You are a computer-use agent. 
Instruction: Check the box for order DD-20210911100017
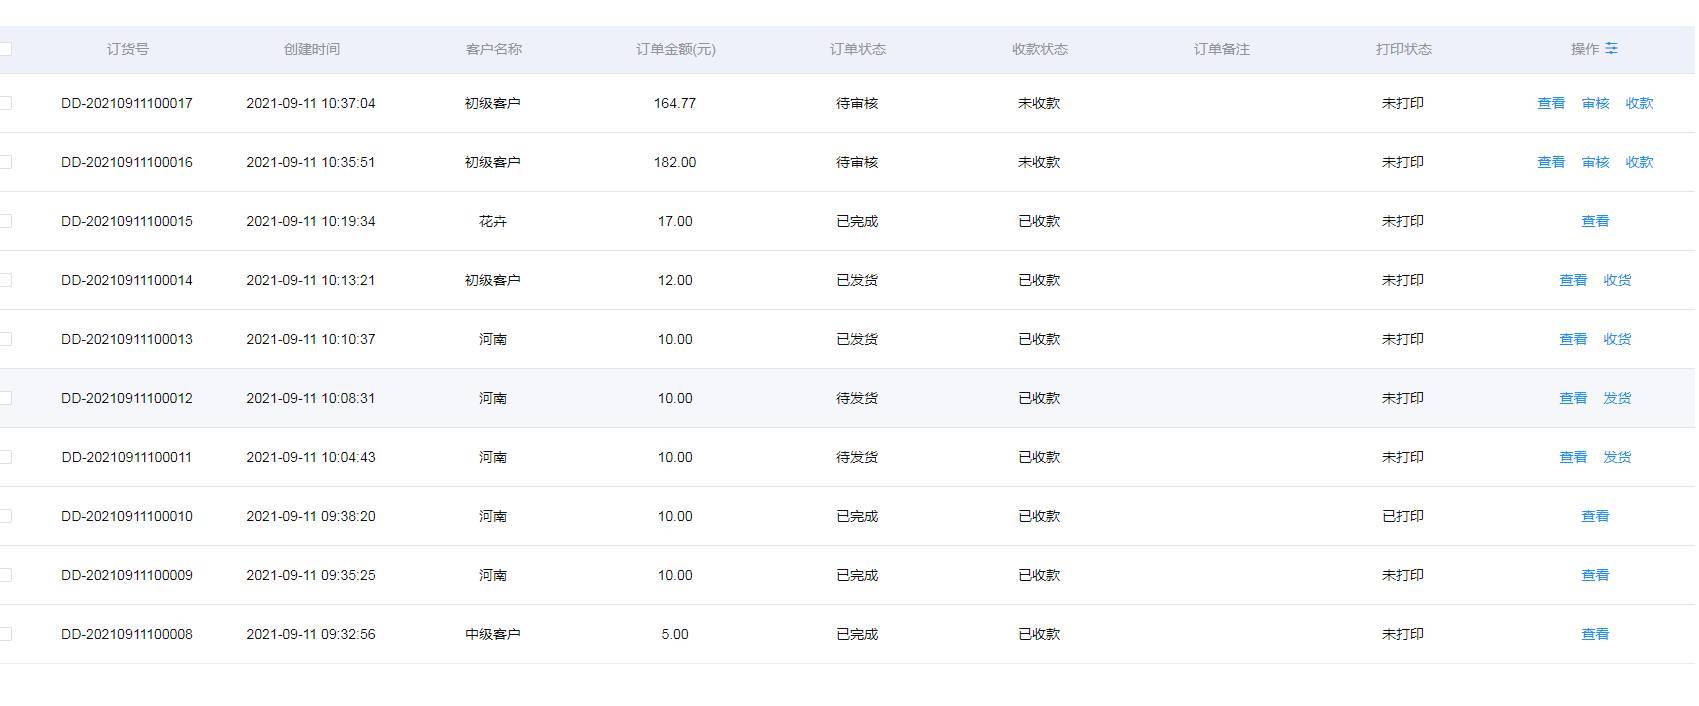click(5, 103)
